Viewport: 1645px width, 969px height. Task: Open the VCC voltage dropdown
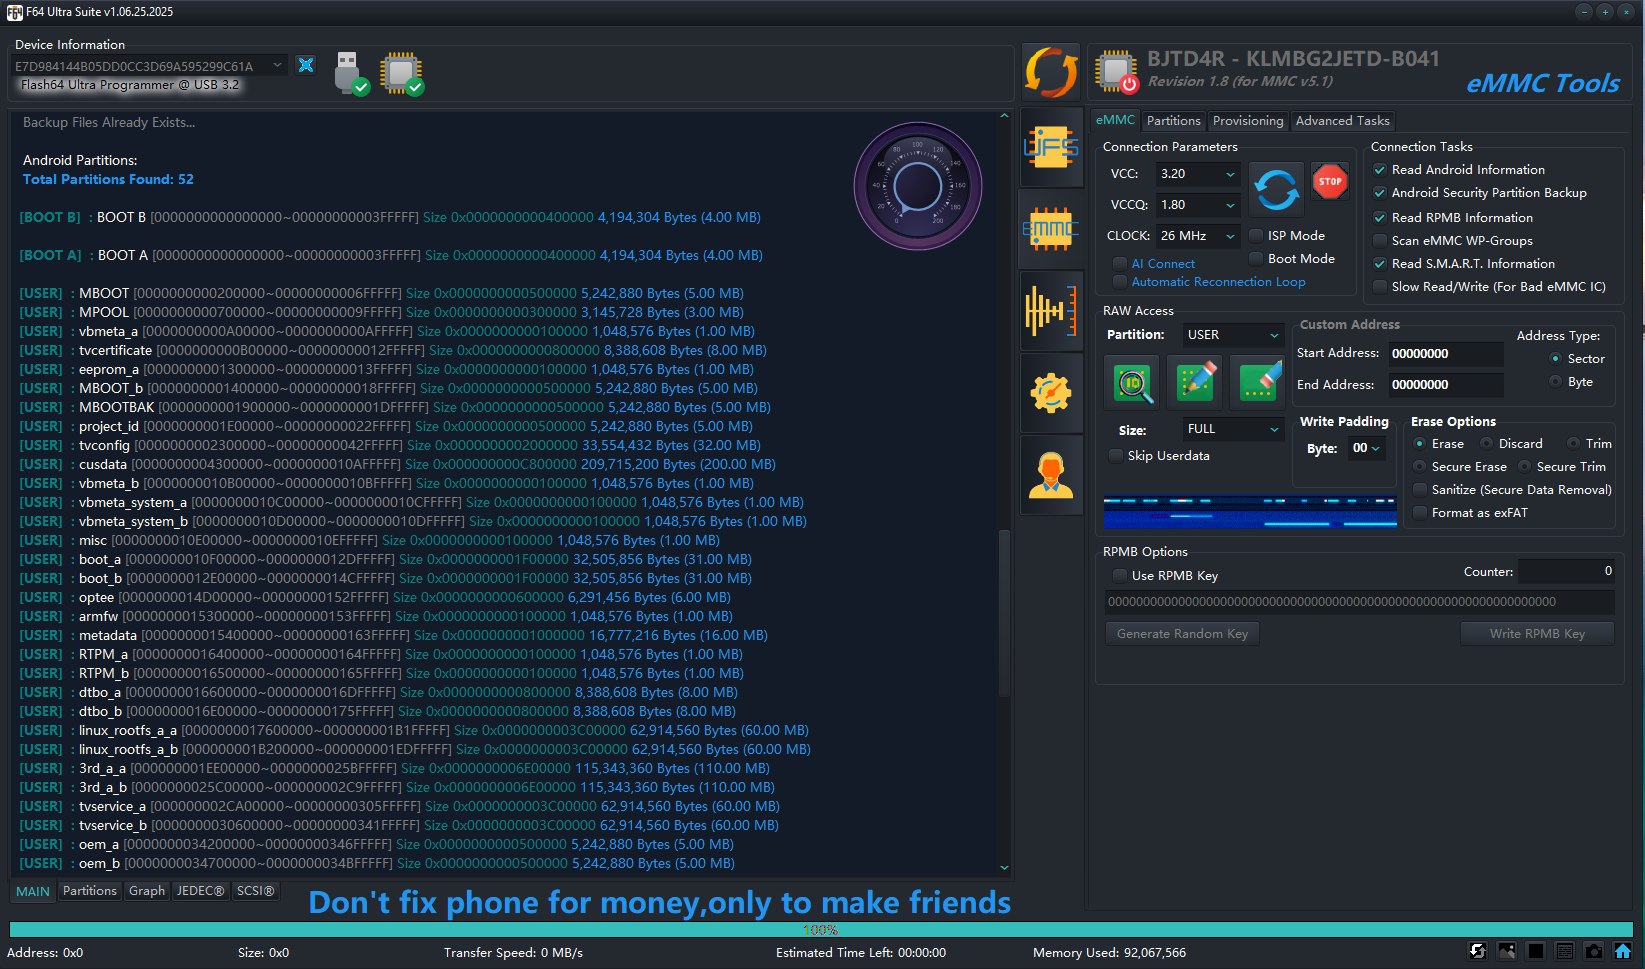coord(1198,174)
